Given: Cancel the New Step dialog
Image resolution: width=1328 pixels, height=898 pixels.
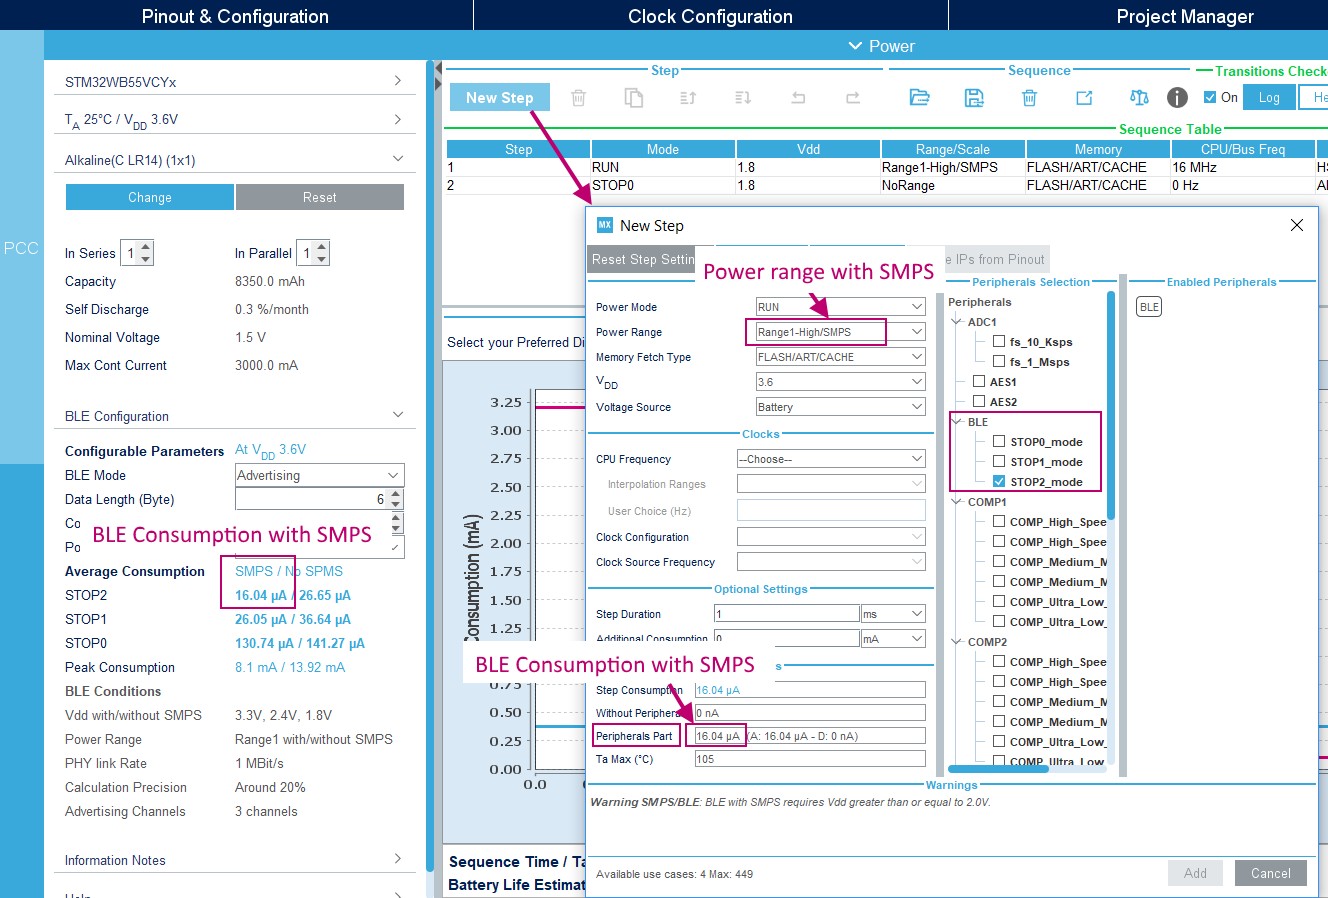Looking at the screenshot, I should point(1271,873).
